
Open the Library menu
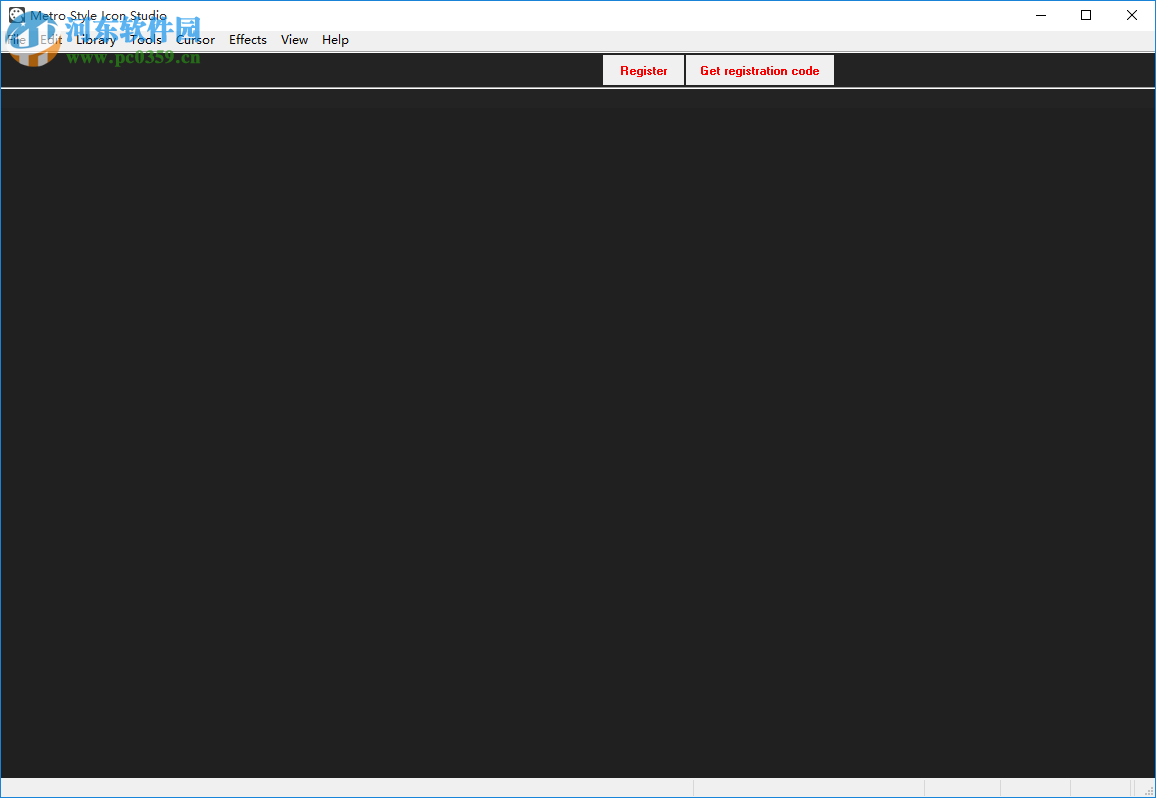pyautogui.click(x=96, y=40)
